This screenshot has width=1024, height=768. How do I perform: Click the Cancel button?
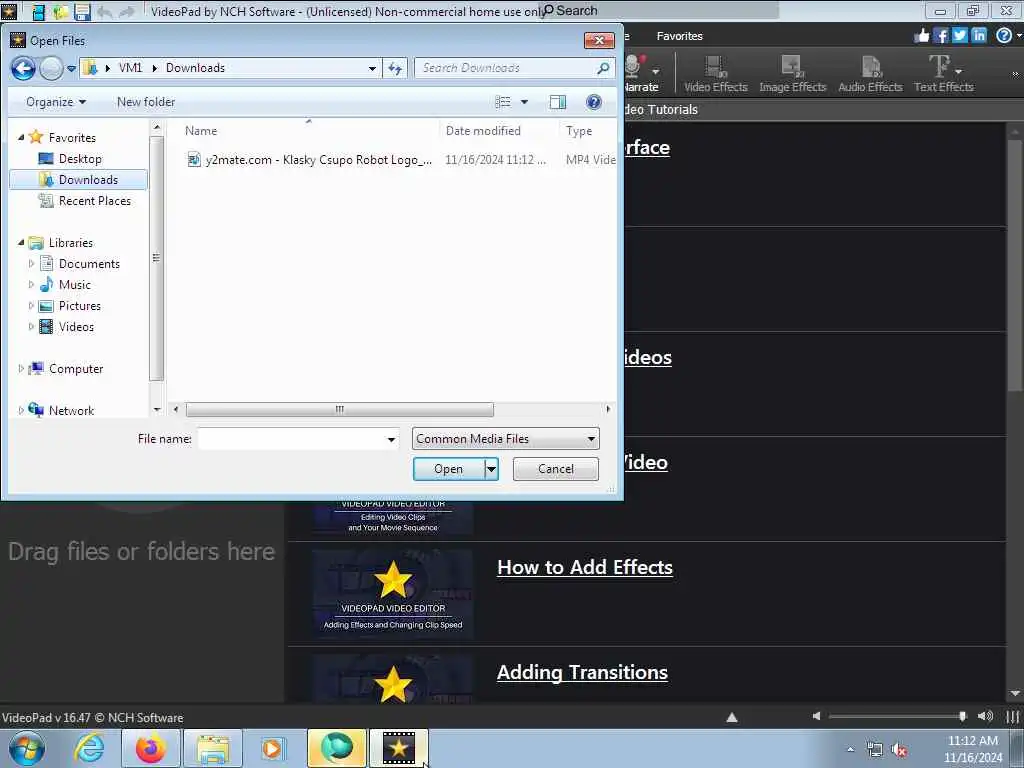556,469
